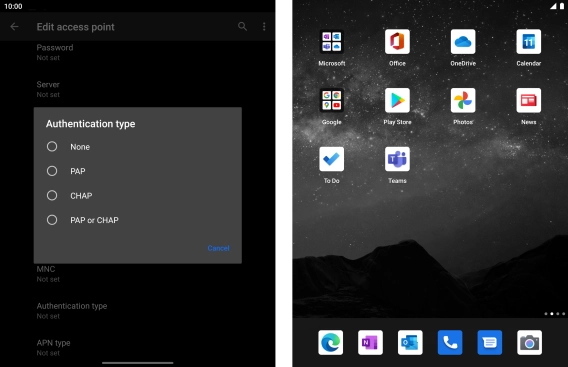Launch the Camera app
The image size is (568, 367).
pos(530,342)
